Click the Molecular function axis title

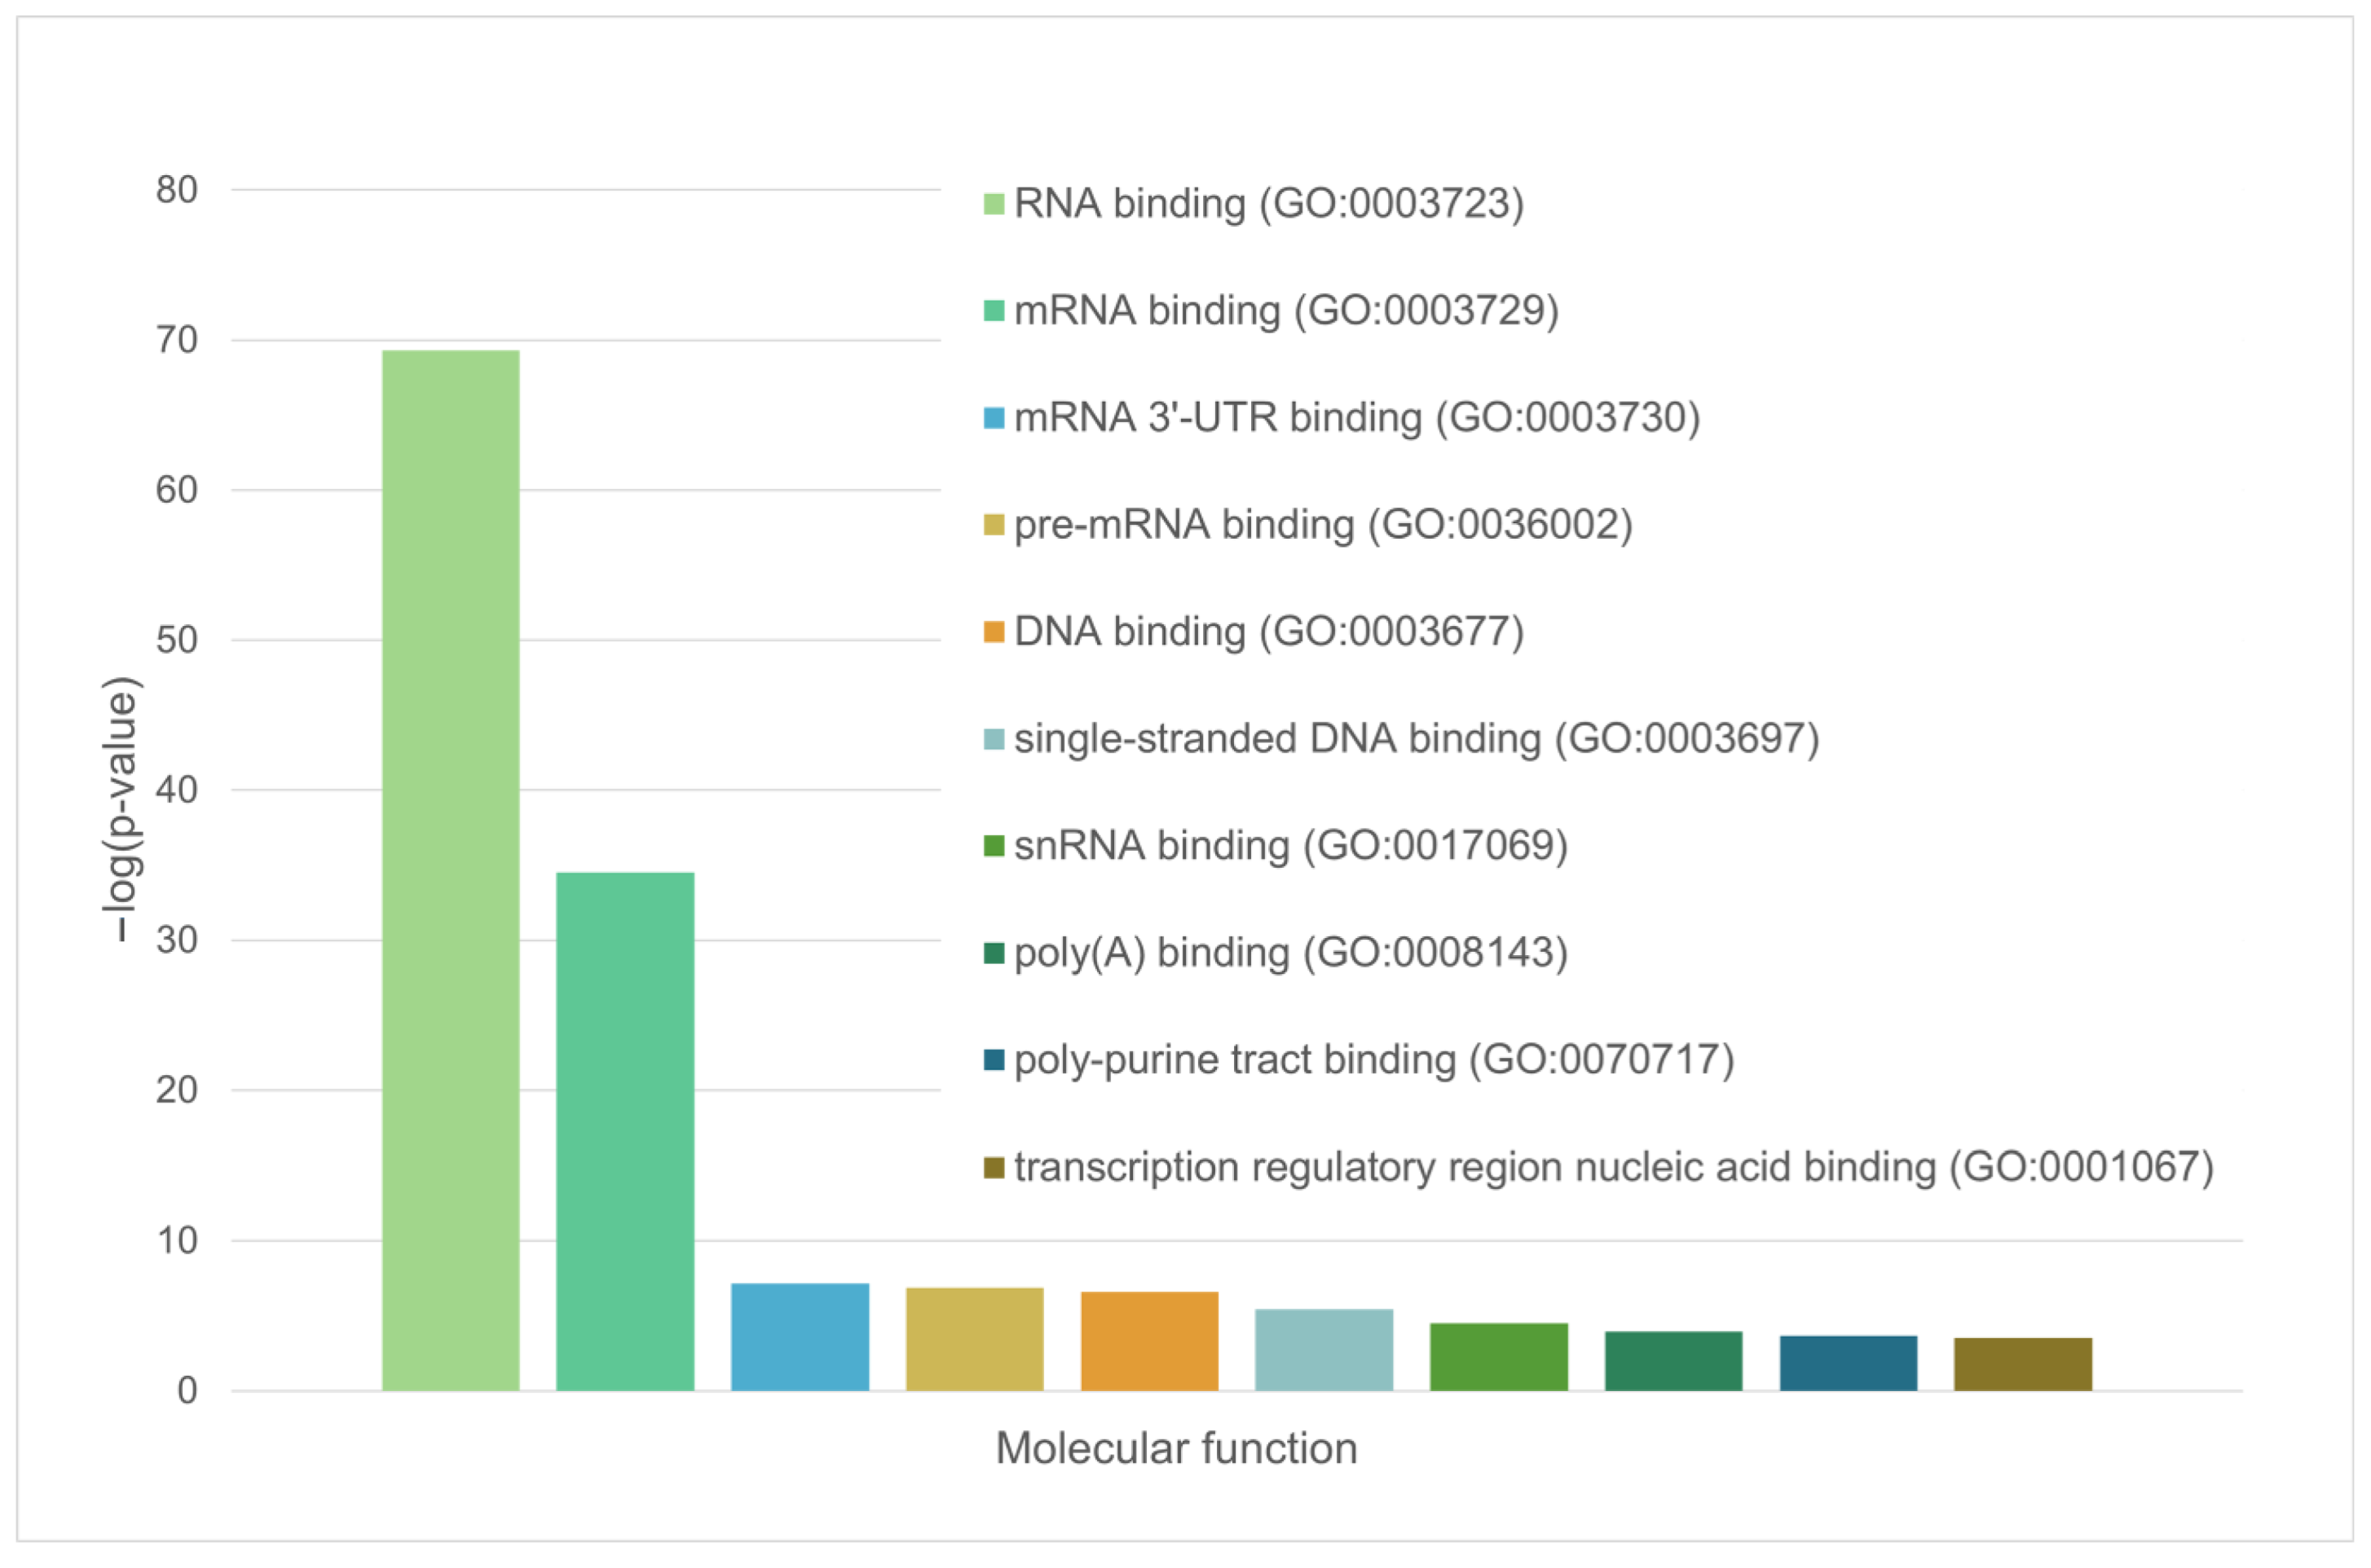pyautogui.click(x=1176, y=1448)
